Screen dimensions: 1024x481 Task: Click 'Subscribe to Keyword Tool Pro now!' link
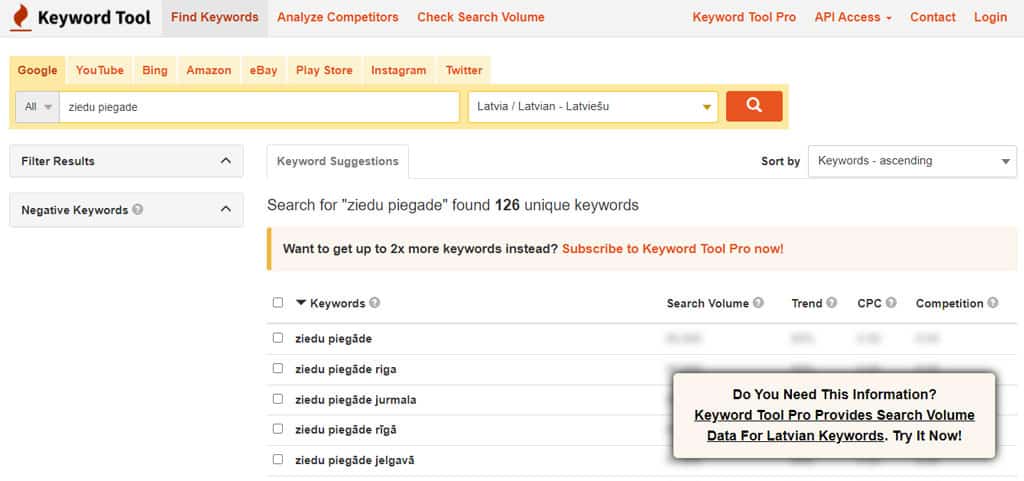point(673,249)
